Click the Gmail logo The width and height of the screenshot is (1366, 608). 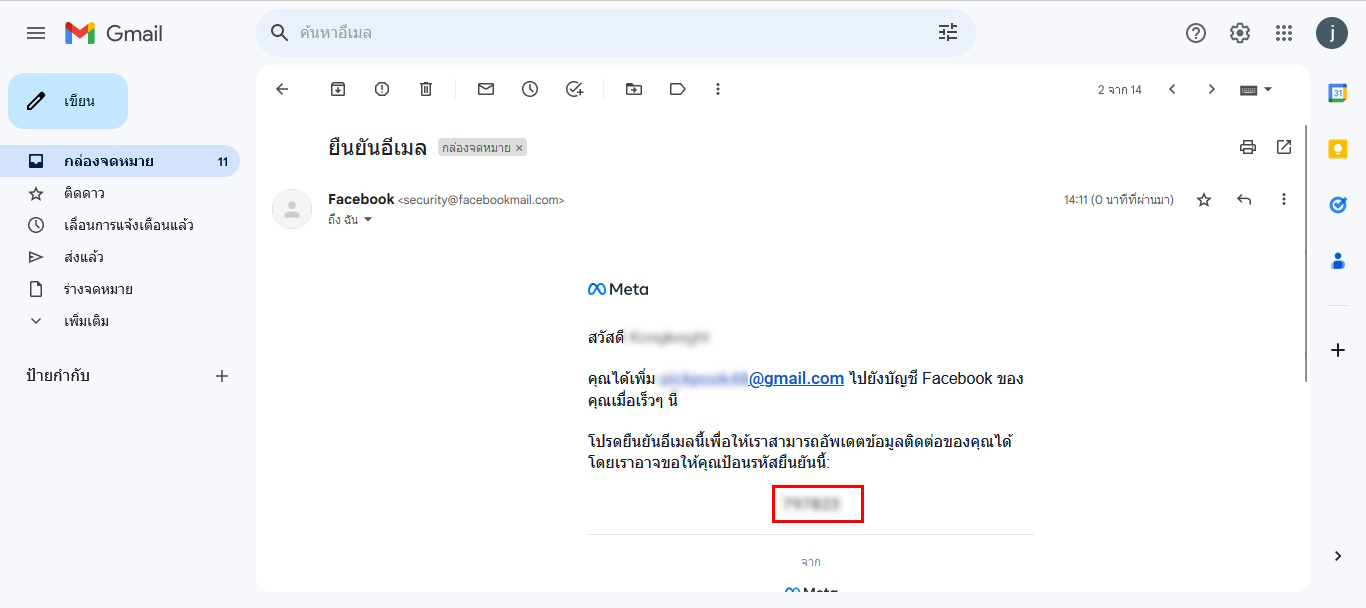click(x=114, y=33)
